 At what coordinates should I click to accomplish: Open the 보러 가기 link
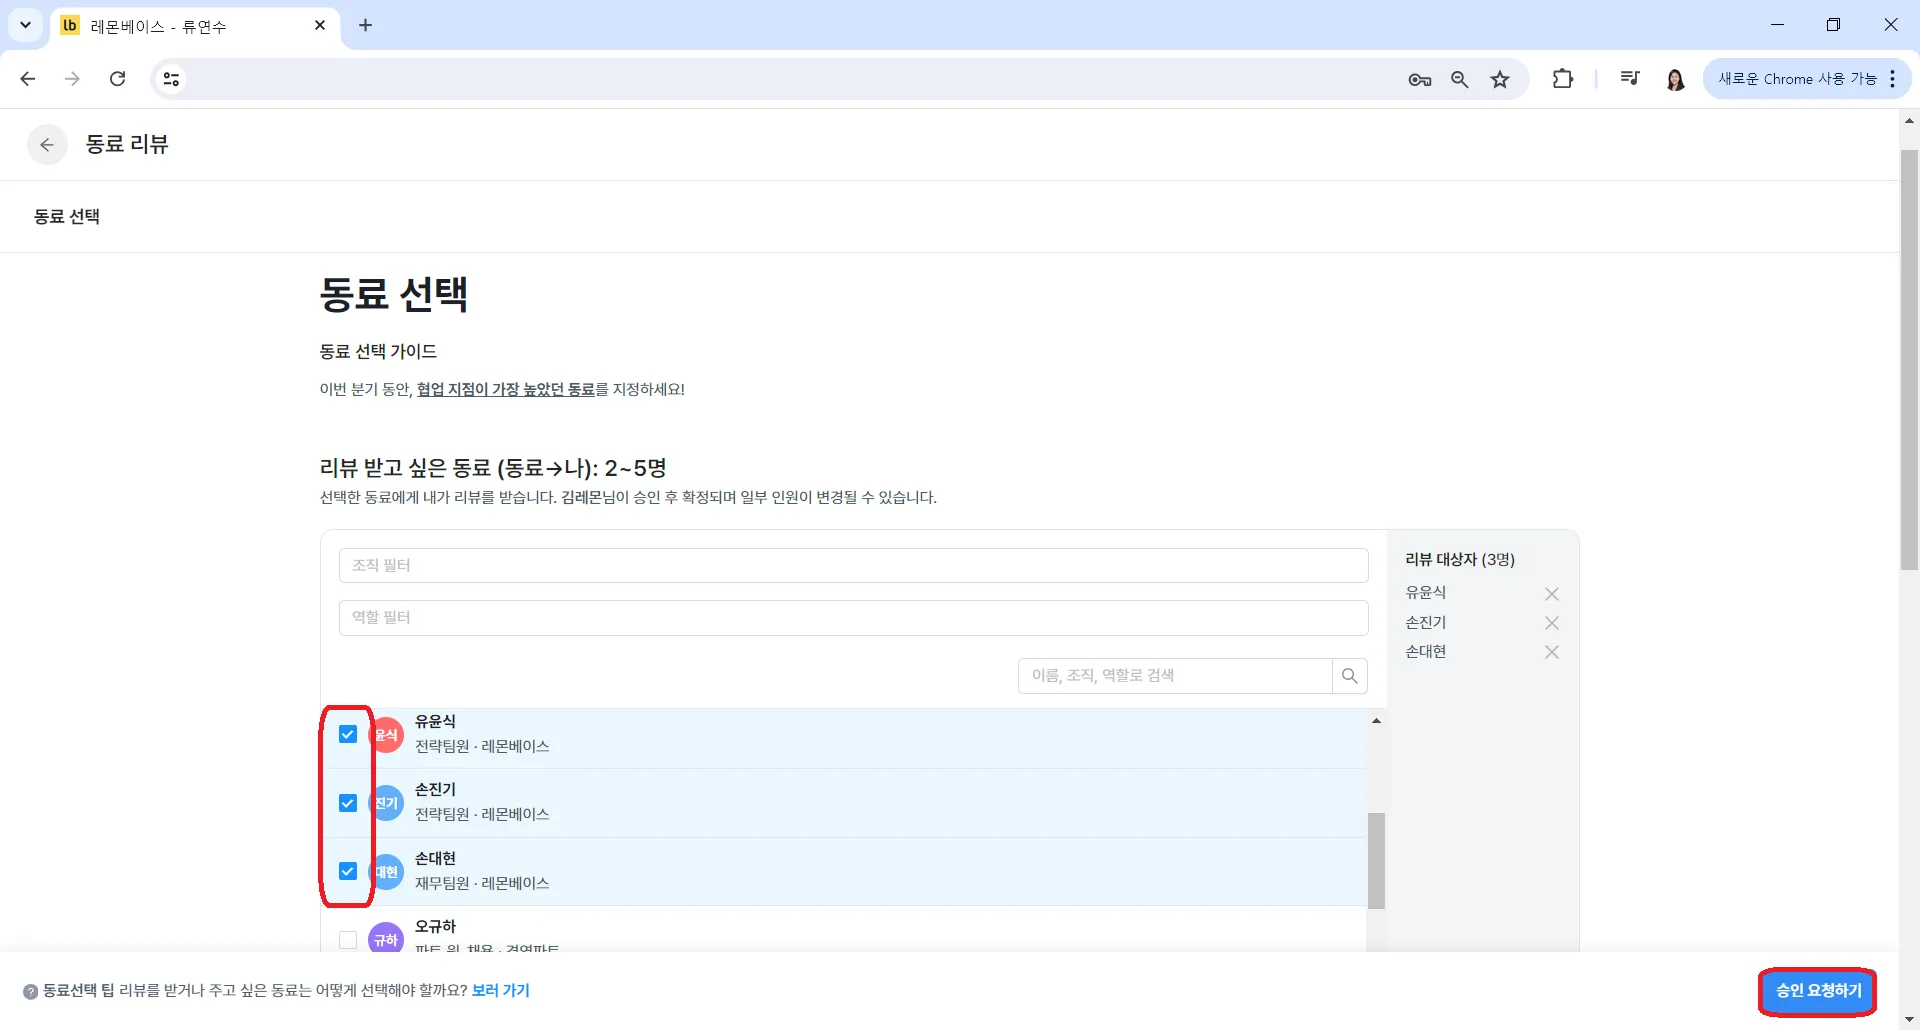[x=501, y=991]
